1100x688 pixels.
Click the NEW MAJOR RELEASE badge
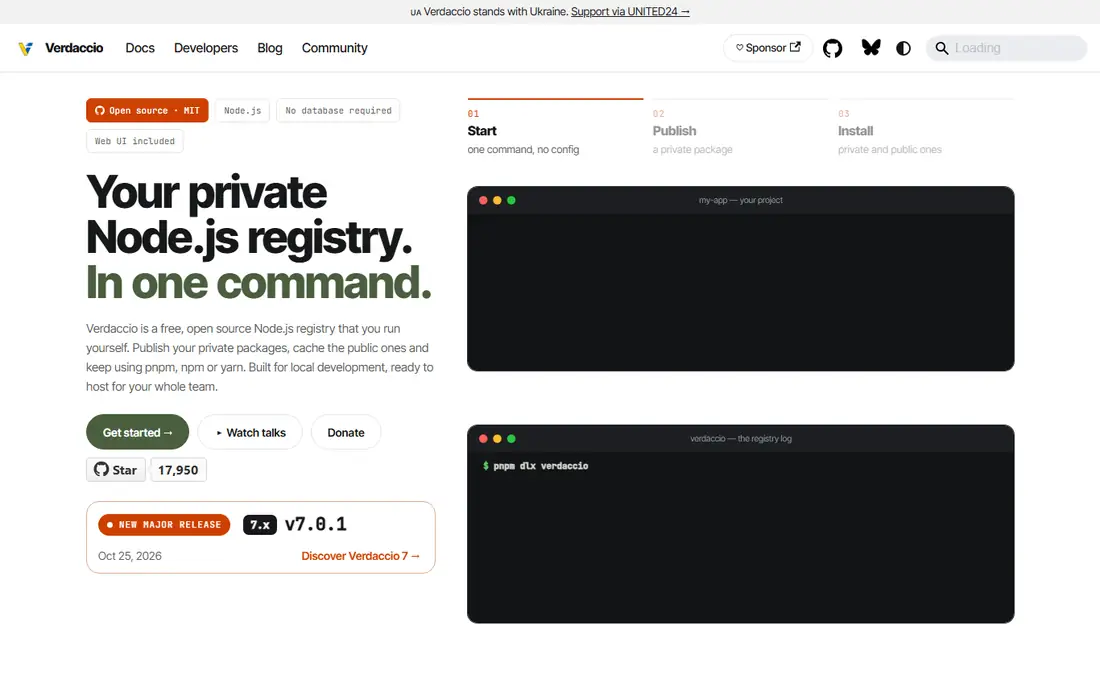[164, 525]
